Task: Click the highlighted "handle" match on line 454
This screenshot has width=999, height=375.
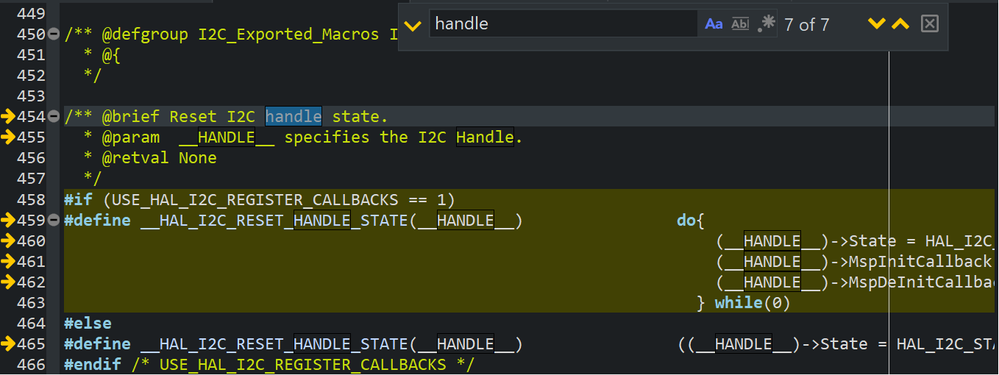Action: coord(294,117)
